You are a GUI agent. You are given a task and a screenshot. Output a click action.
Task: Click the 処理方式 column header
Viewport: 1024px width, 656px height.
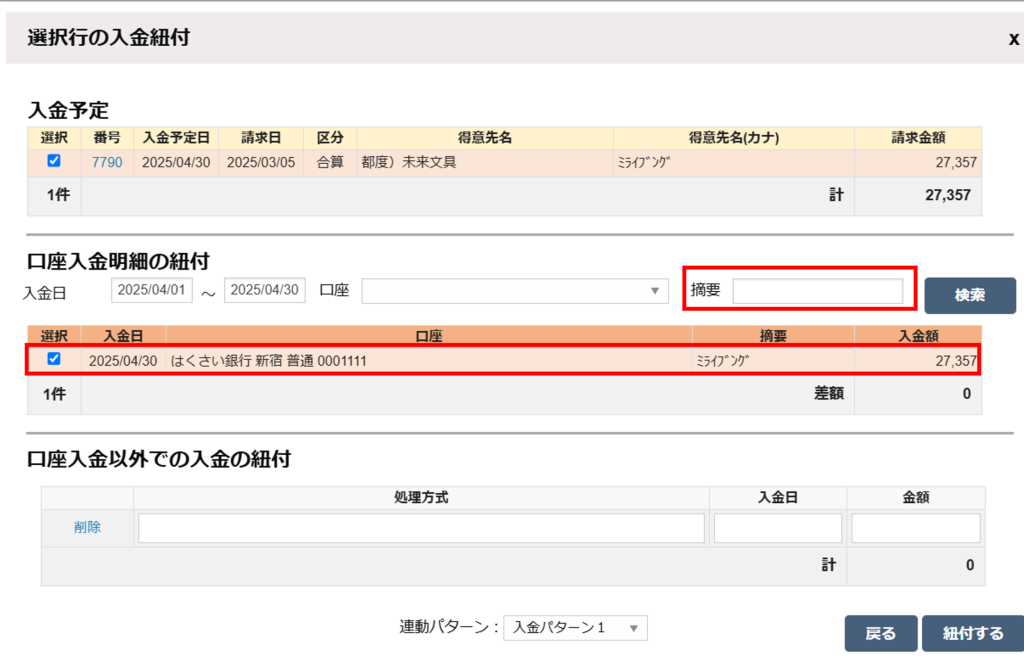421,498
